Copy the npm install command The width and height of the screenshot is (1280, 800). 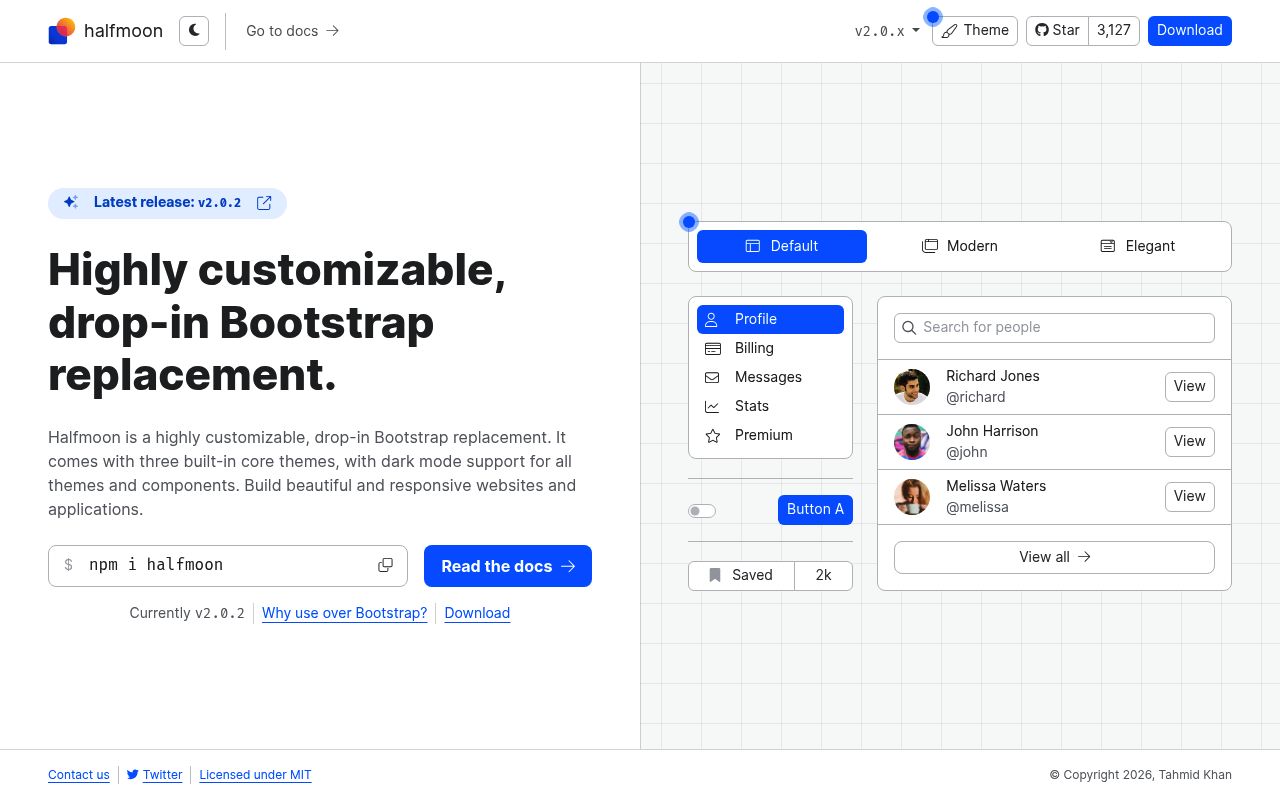(385, 565)
